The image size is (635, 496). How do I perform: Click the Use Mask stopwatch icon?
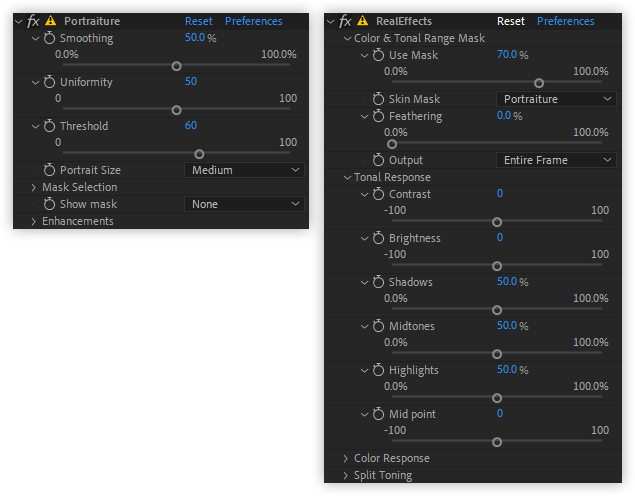point(378,55)
